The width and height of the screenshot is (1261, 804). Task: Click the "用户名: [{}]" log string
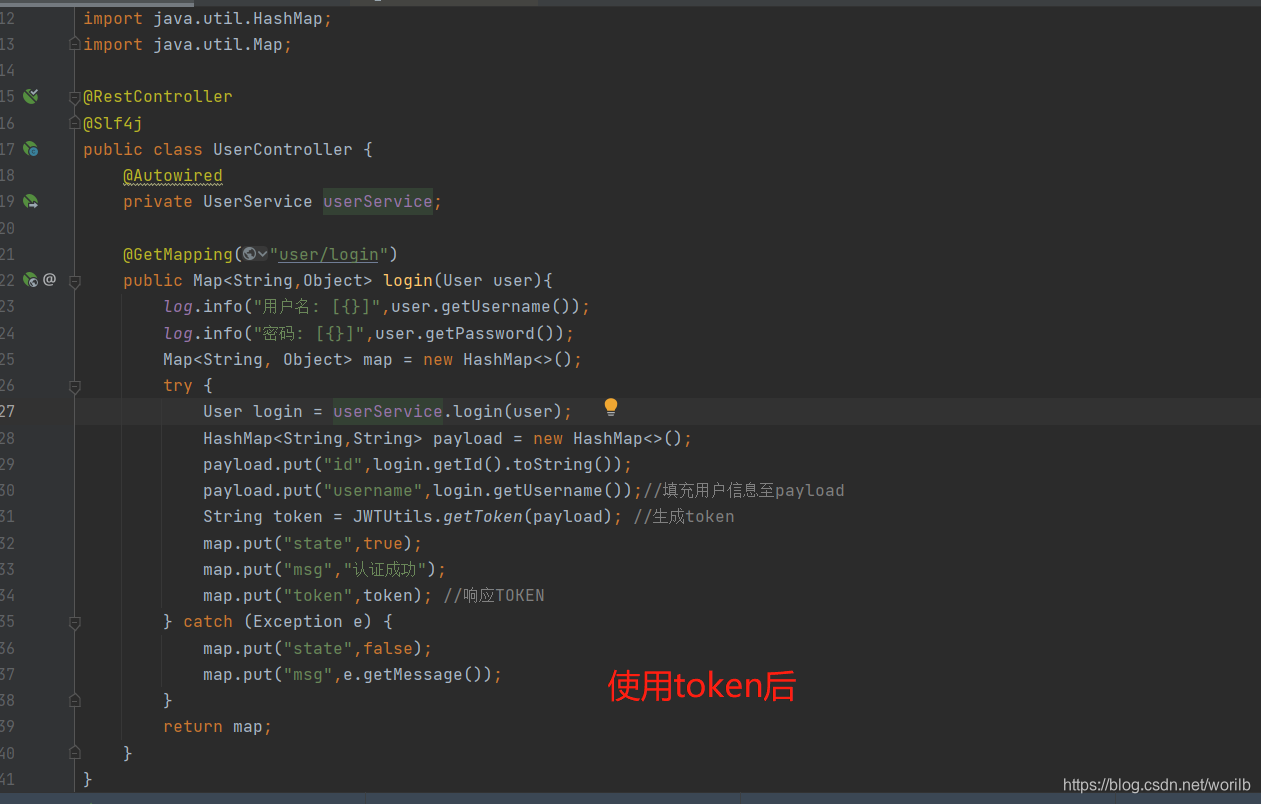coord(317,306)
